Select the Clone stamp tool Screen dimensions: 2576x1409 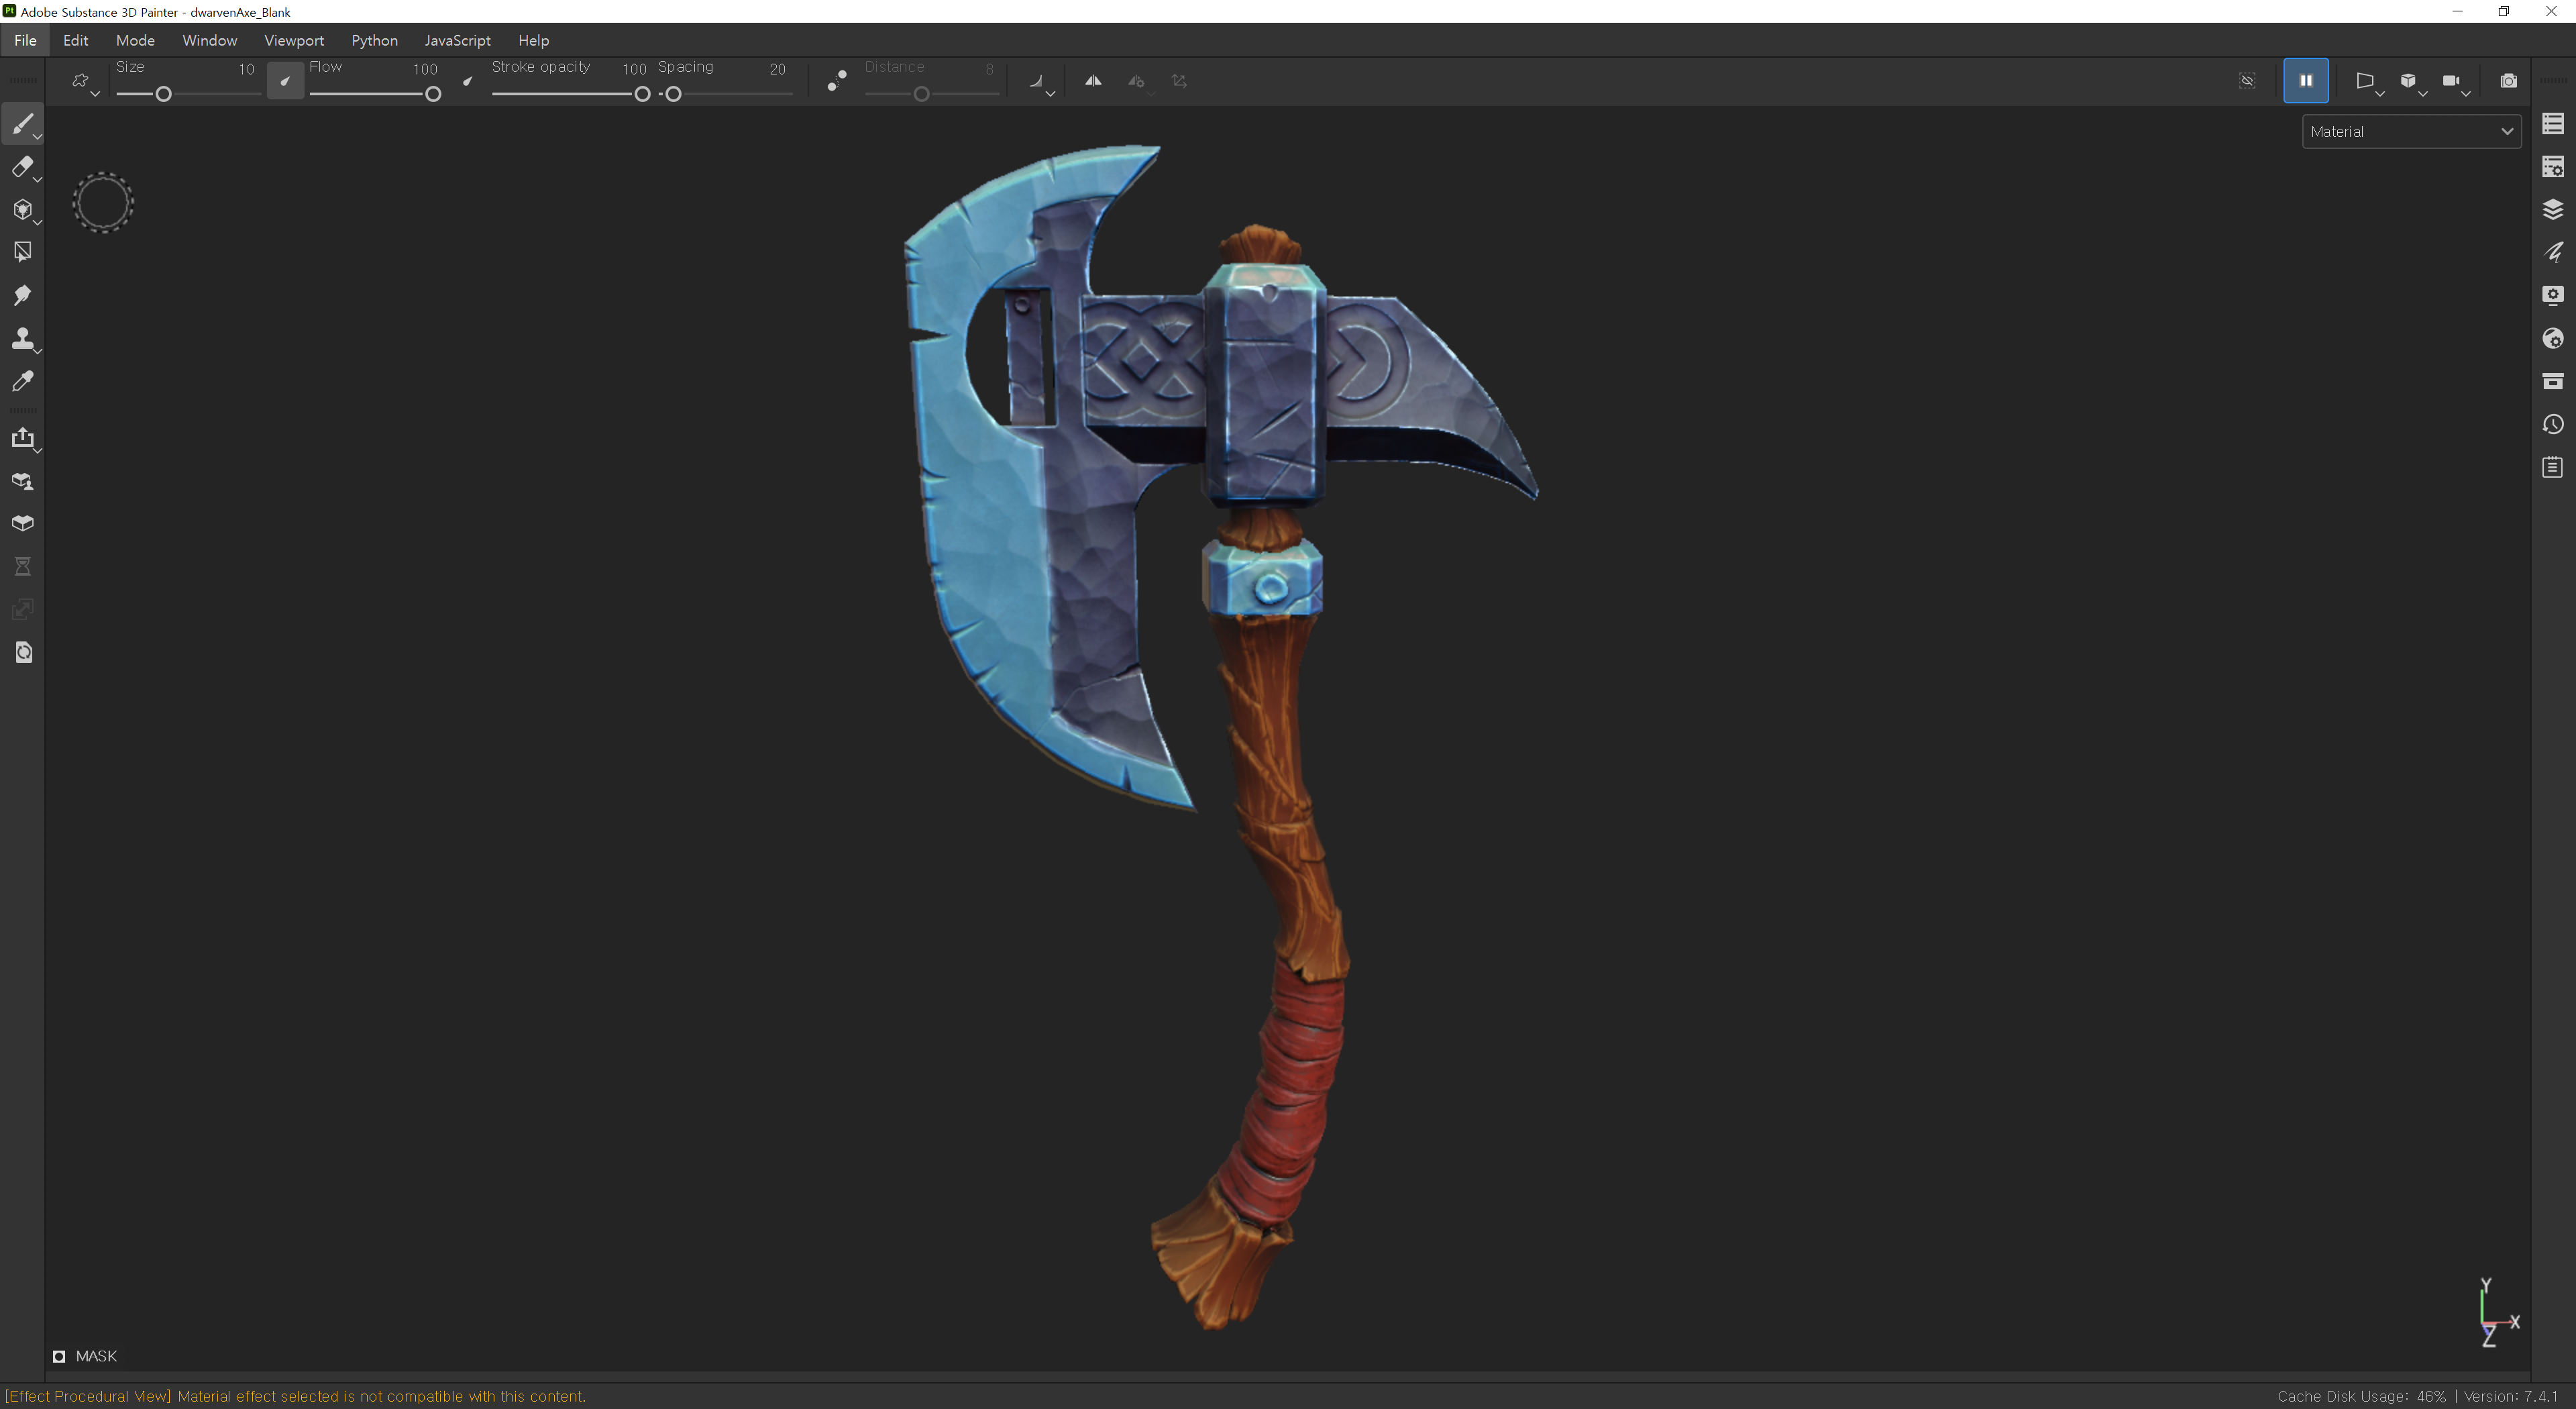pyautogui.click(x=22, y=338)
